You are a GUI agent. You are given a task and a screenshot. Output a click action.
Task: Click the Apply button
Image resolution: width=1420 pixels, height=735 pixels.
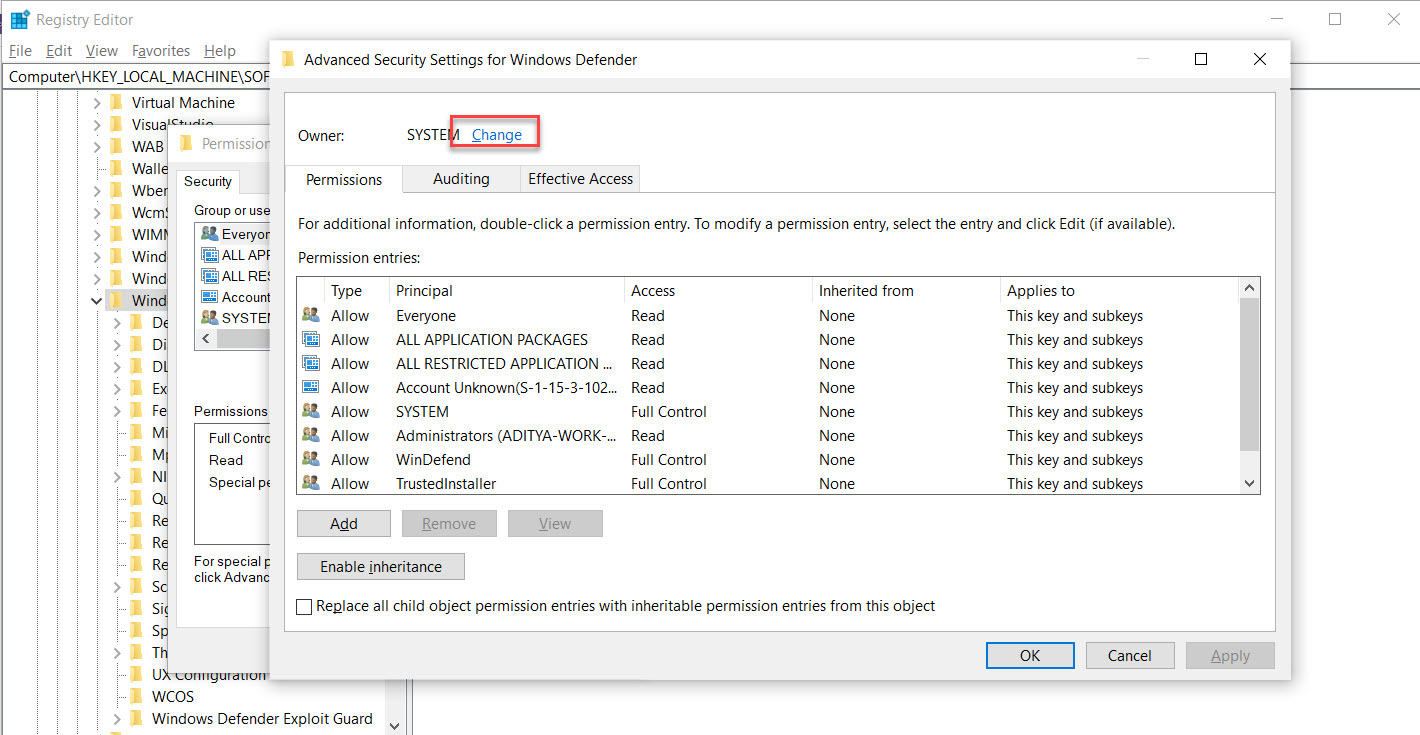(x=1230, y=656)
